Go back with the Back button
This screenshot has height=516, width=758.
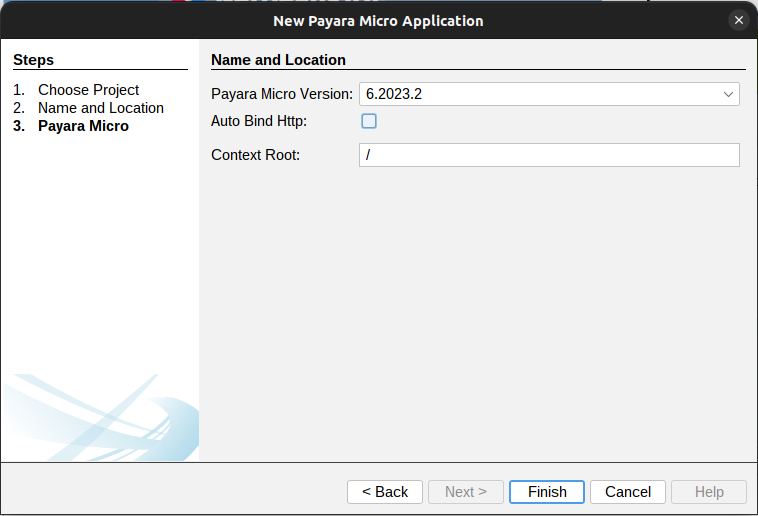385,492
